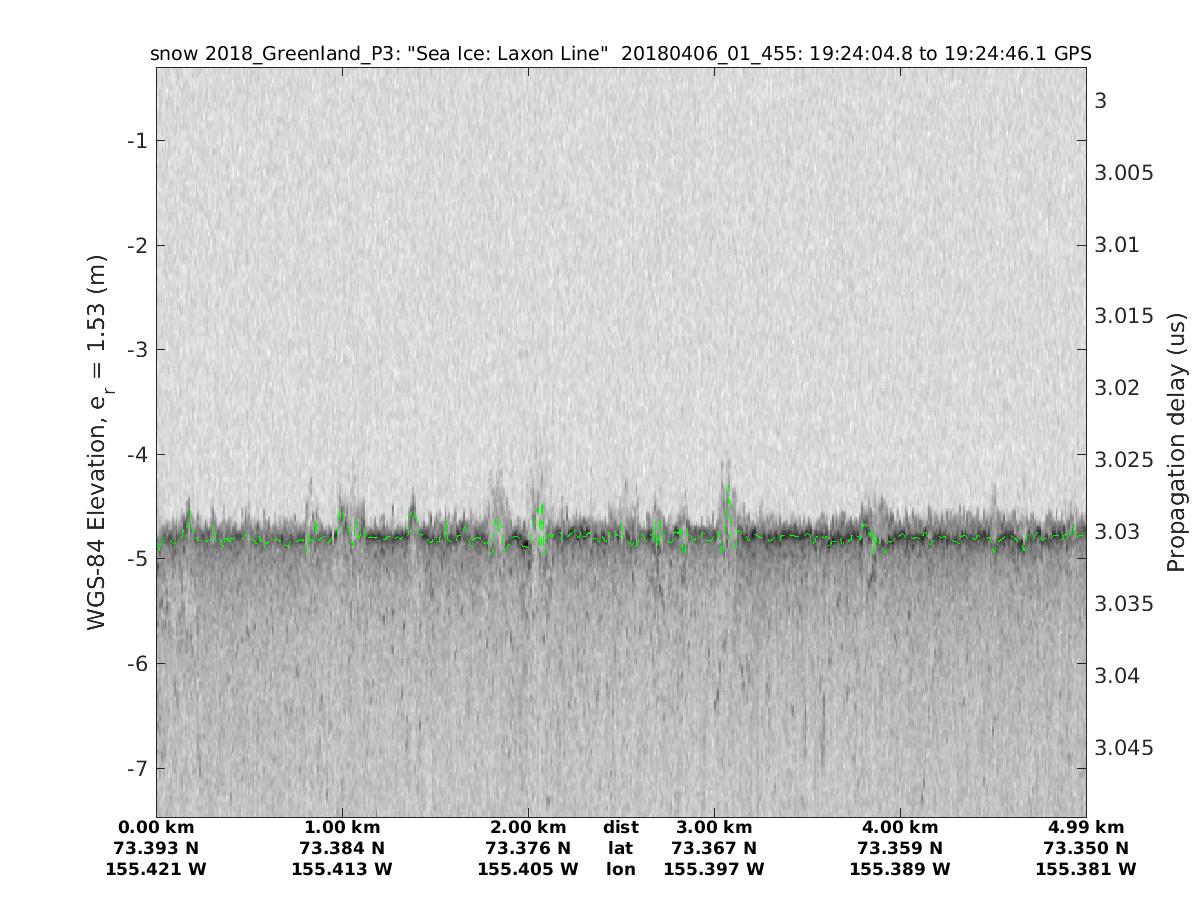Screen dimensions: 1200x900
Task: Click the "0.00 km" distance label
Action: tap(156, 827)
